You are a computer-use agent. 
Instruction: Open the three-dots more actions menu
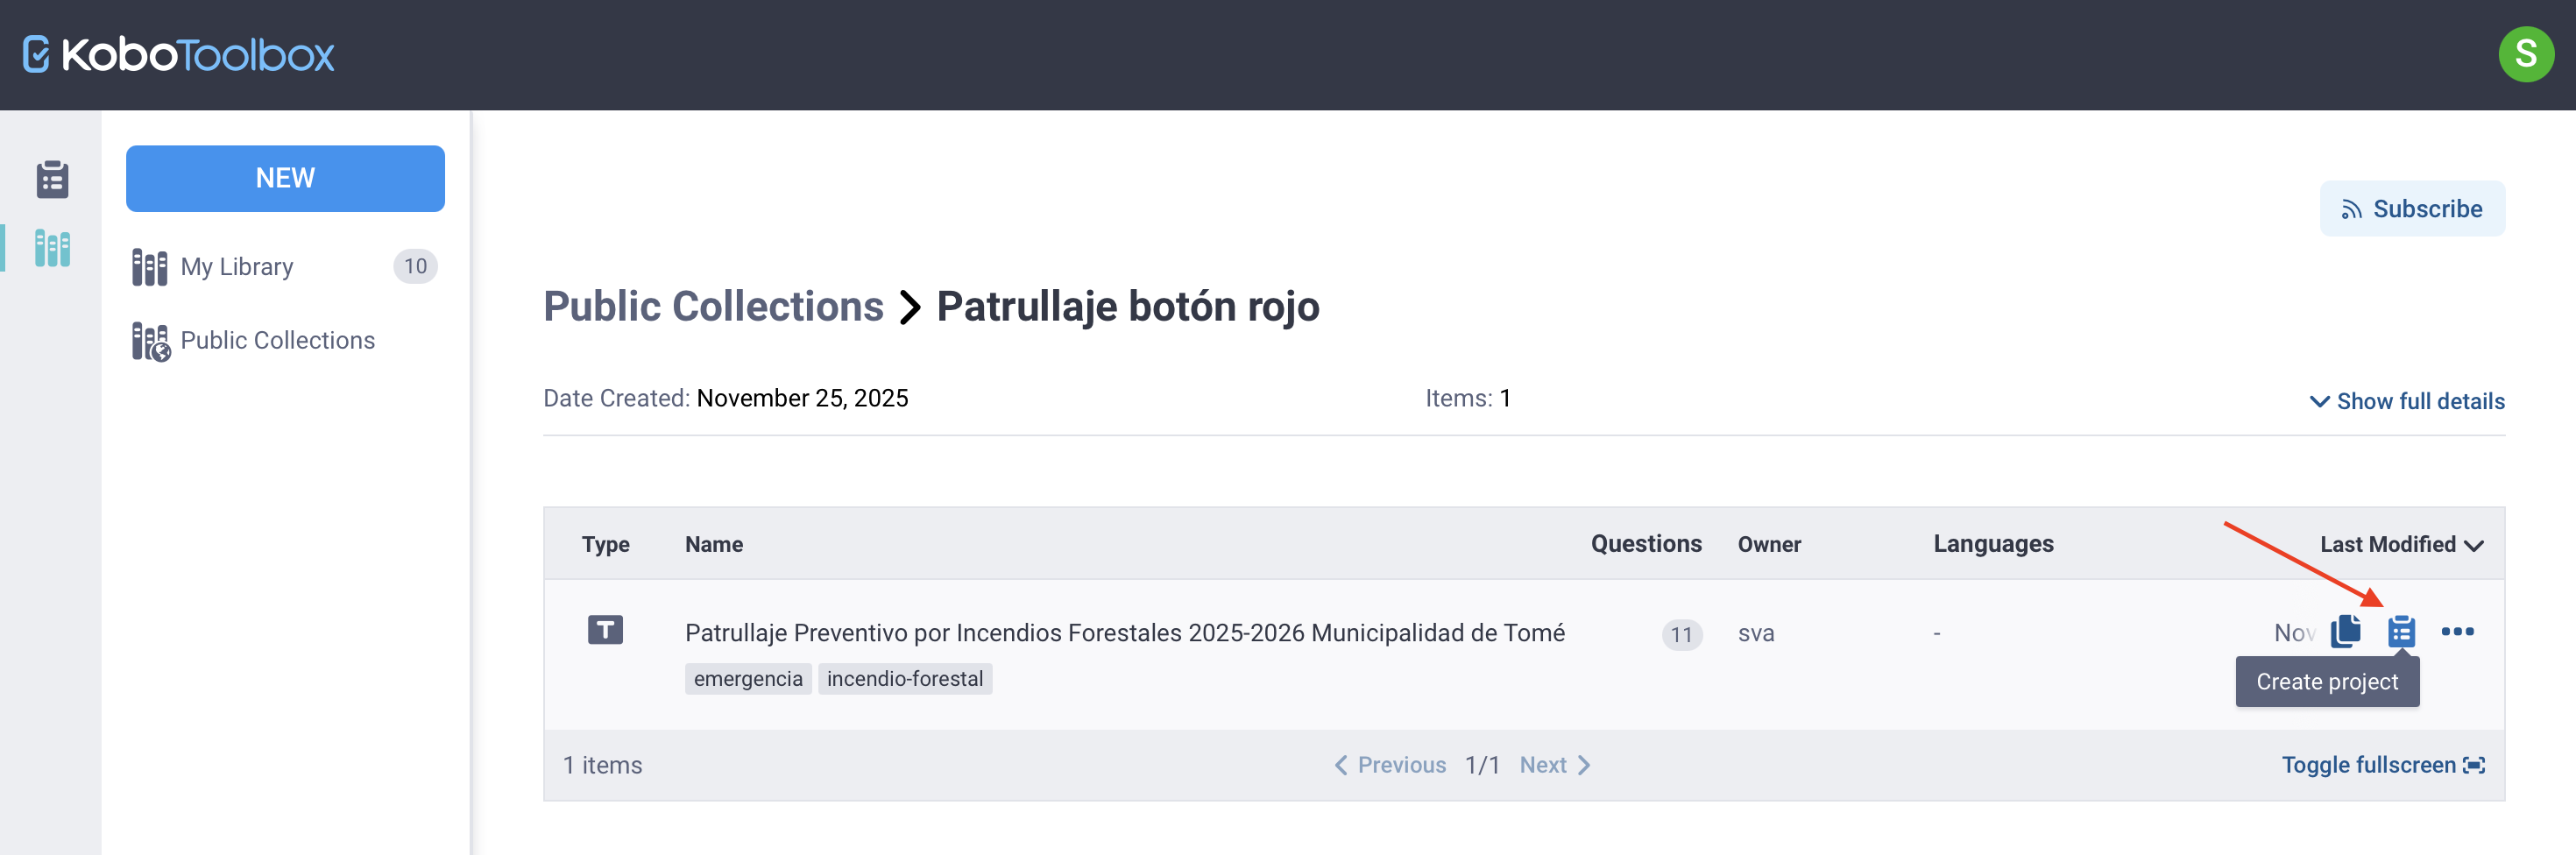tap(2457, 632)
